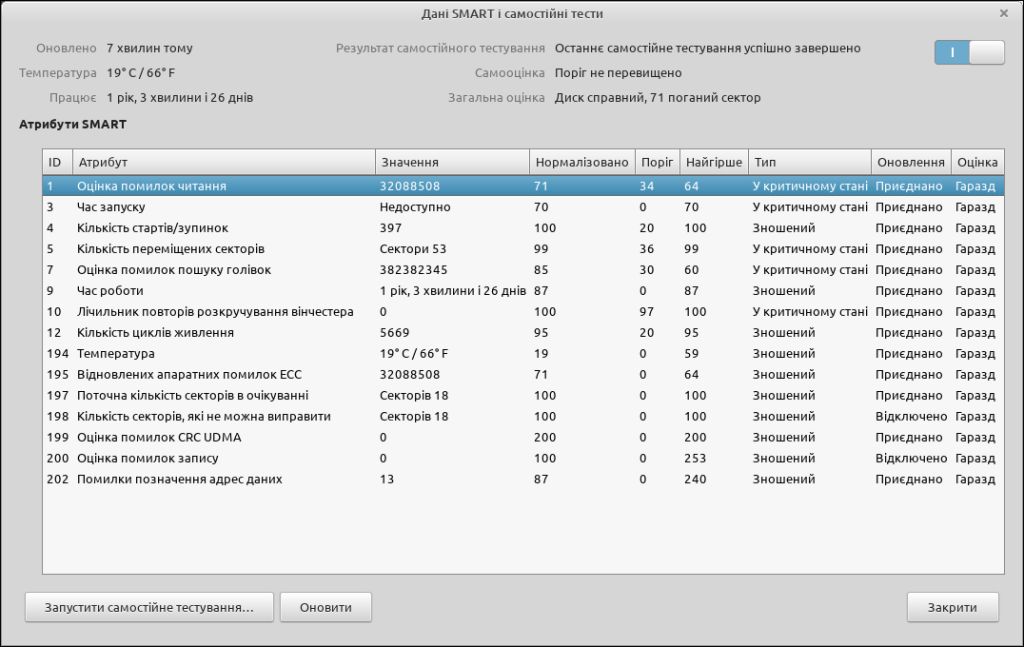This screenshot has height=647, width=1024.
Task: Select Лічильник повторів розкручування вінчестера row
Action: (x=523, y=311)
